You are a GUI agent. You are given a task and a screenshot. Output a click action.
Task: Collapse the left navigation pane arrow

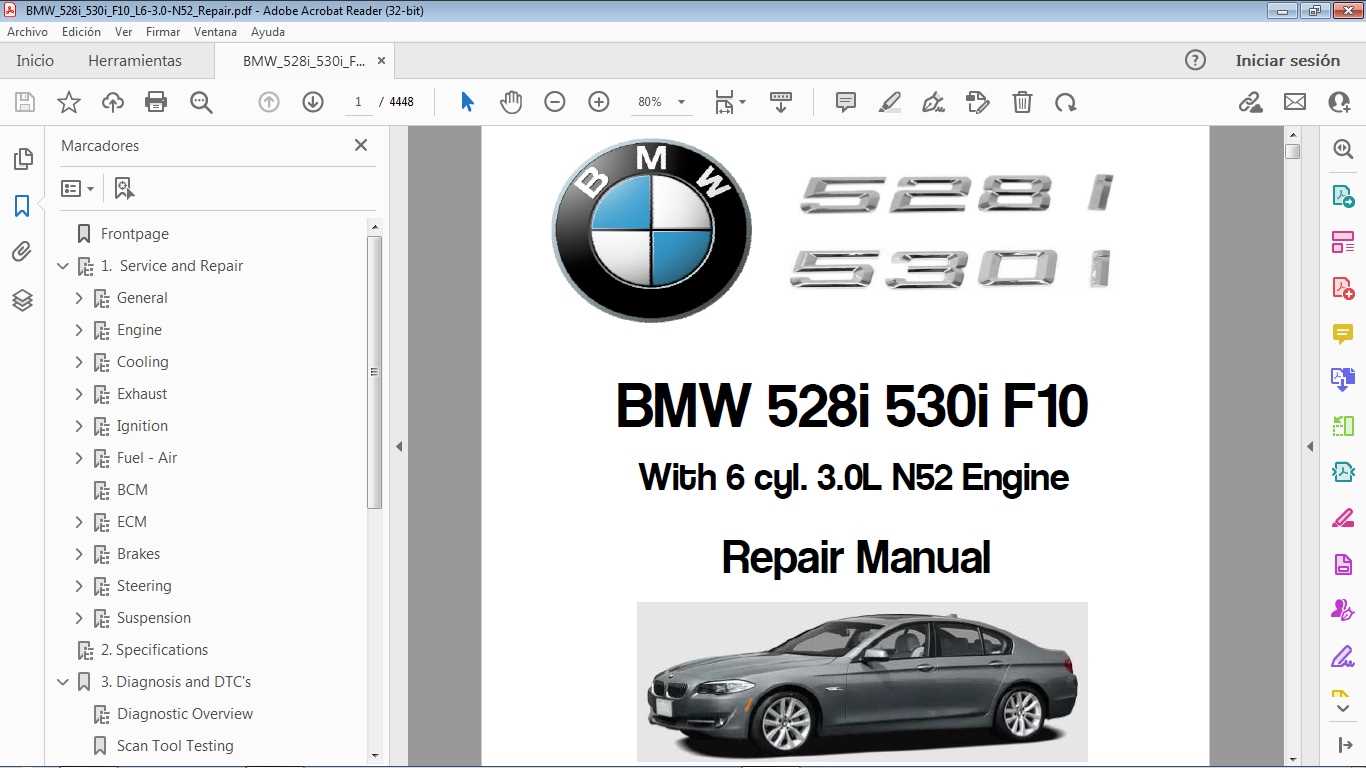(398, 446)
